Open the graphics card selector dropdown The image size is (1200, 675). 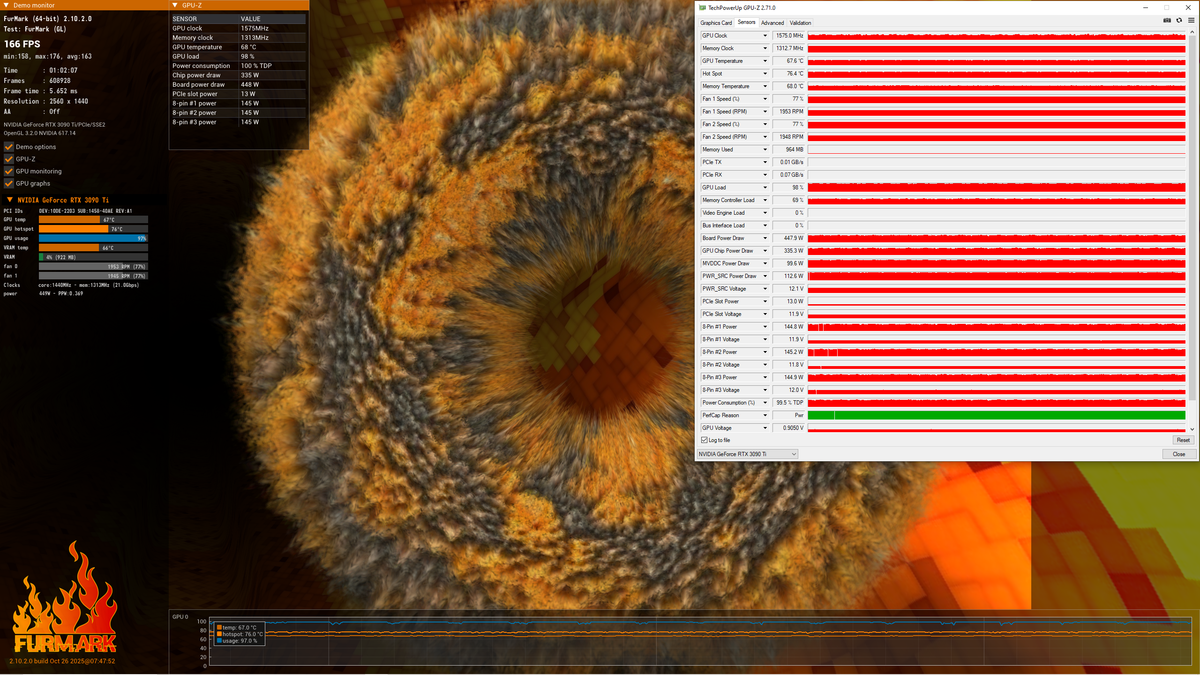pos(747,454)
